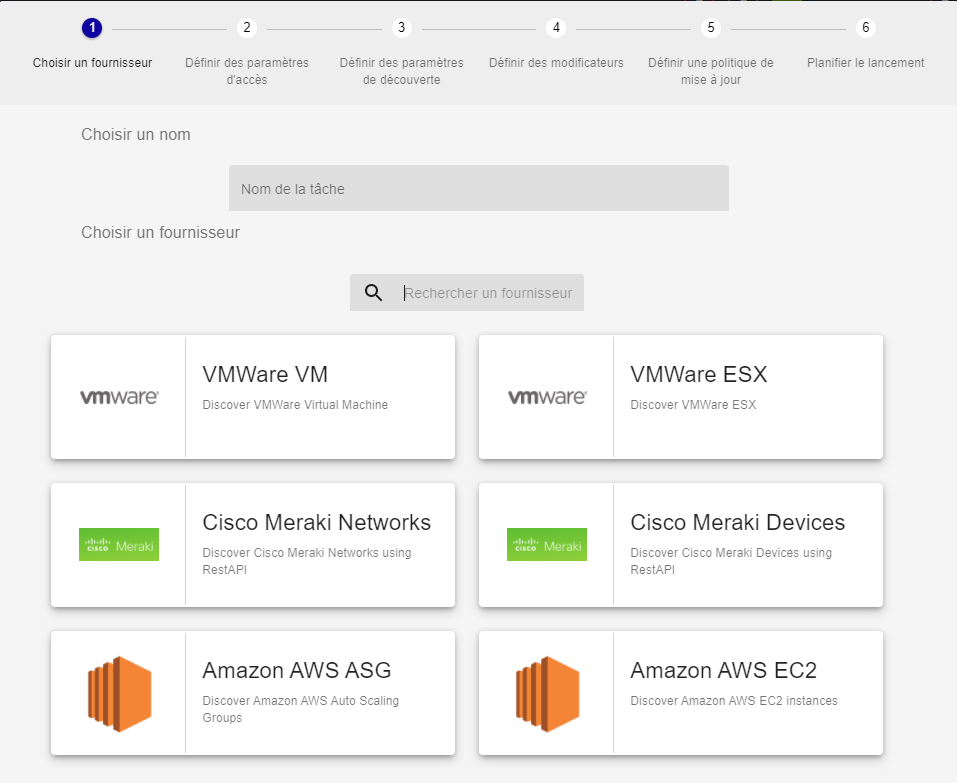Click the VMware logo on VMWare VM card
The height and width of the screenshot is (783, 957).
119,397
